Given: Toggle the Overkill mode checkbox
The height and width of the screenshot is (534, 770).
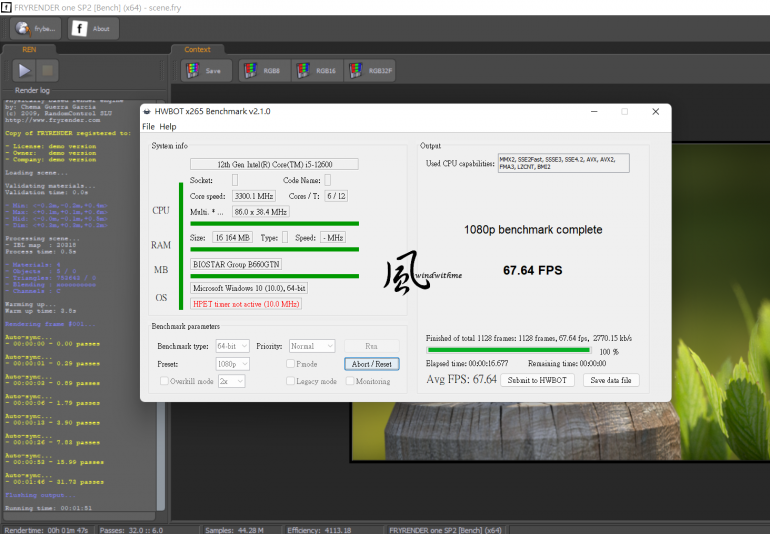Looking at the screenshot, I should 162,381.
